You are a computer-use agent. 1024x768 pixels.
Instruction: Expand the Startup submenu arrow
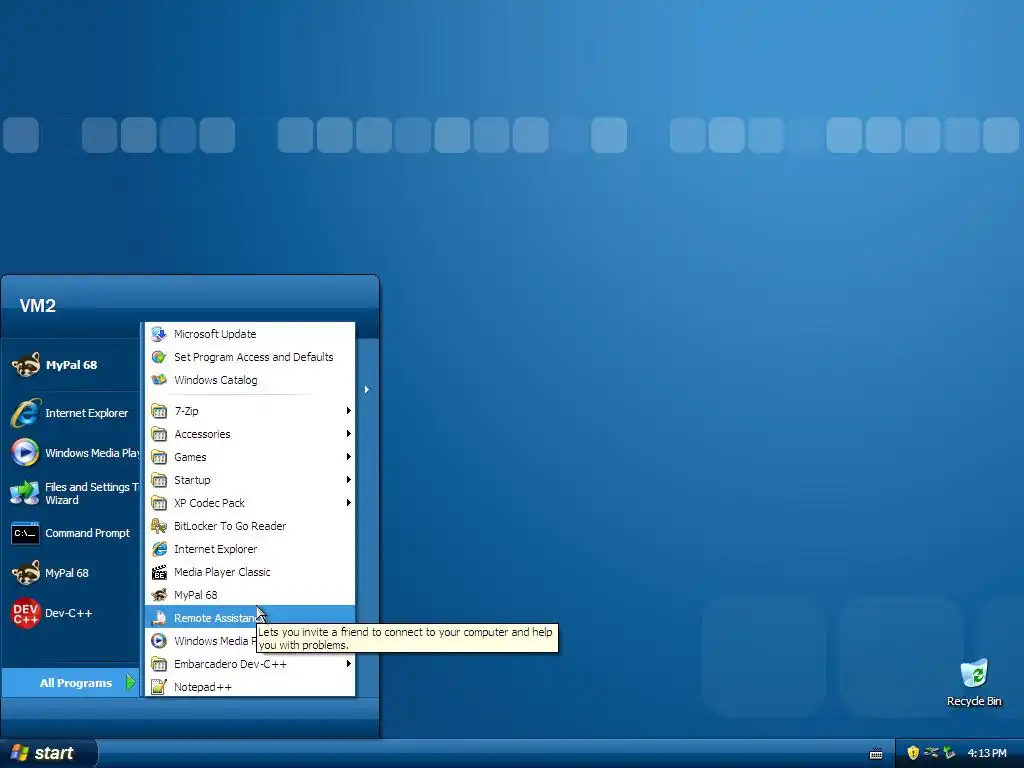(x=349, y=479)
